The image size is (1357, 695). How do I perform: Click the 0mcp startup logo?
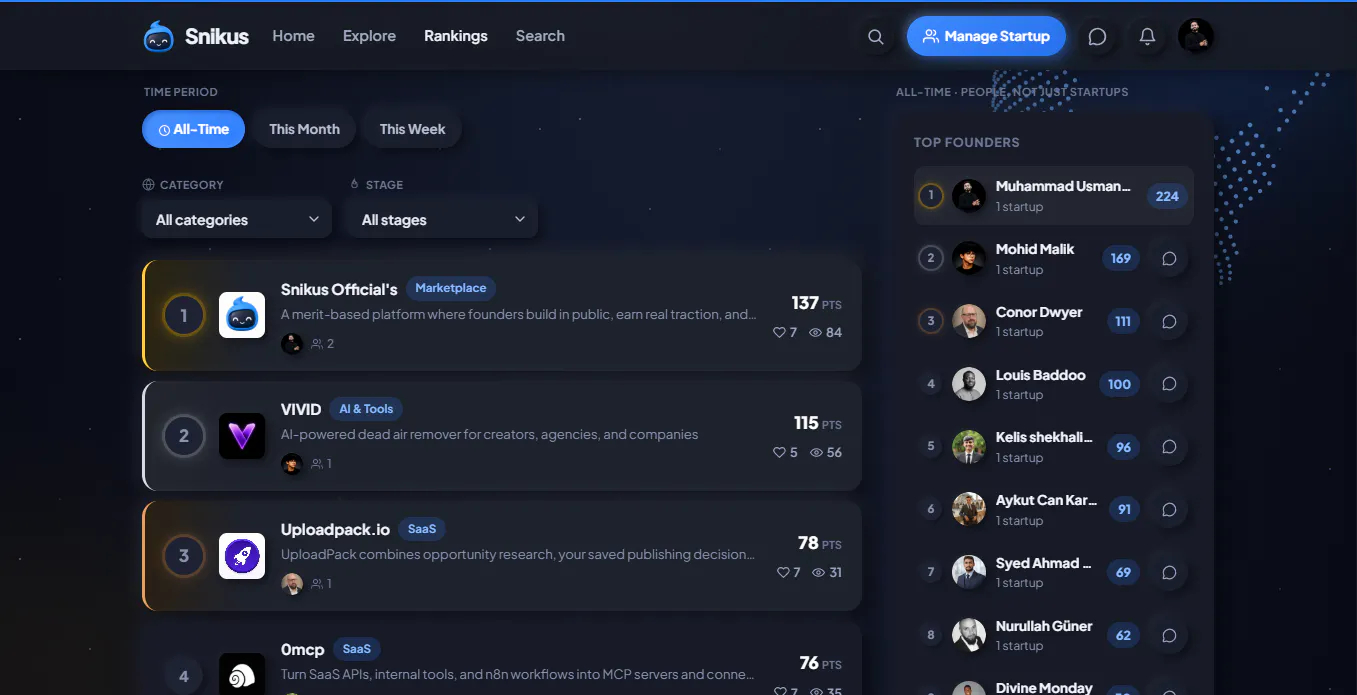click(242, 674)
